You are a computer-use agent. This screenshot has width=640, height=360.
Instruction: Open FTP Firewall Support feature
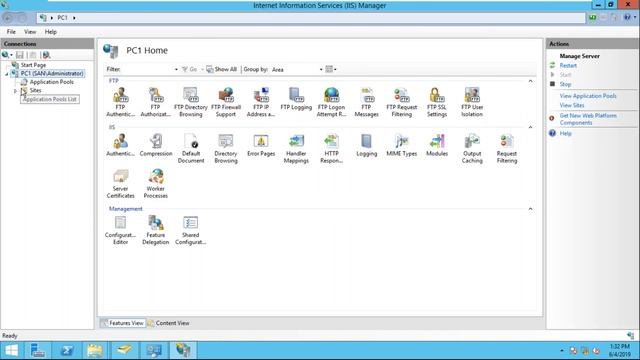(x=226, y=102)
